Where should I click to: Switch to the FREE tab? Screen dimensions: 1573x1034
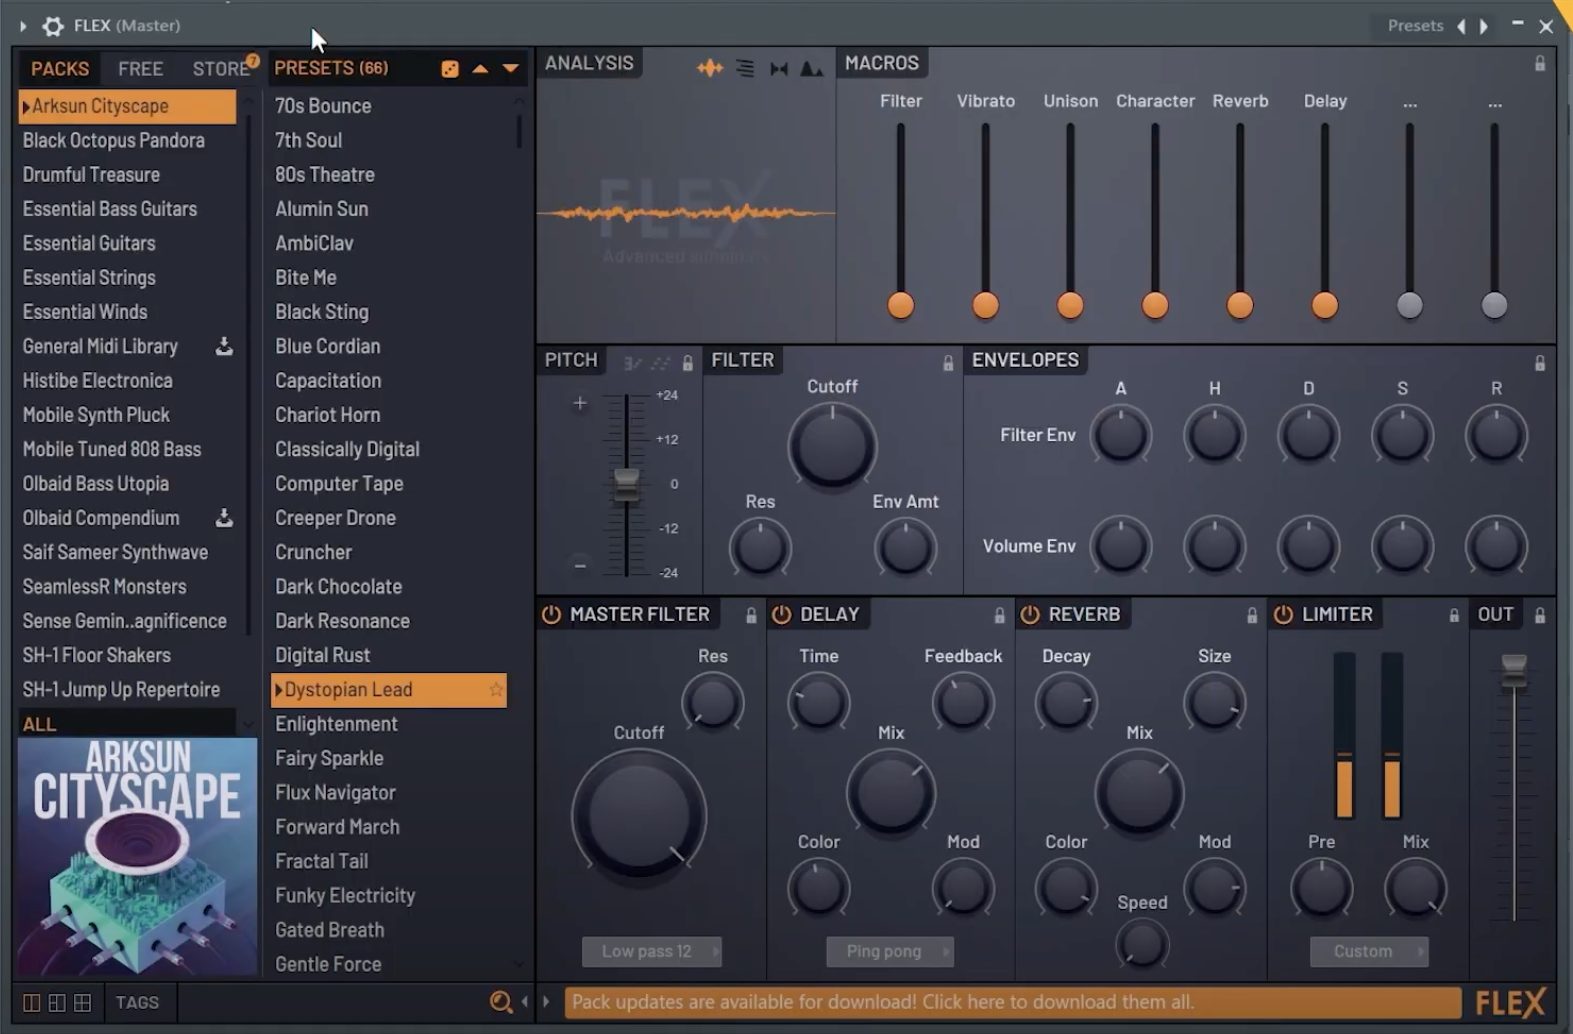pos(140,69)
